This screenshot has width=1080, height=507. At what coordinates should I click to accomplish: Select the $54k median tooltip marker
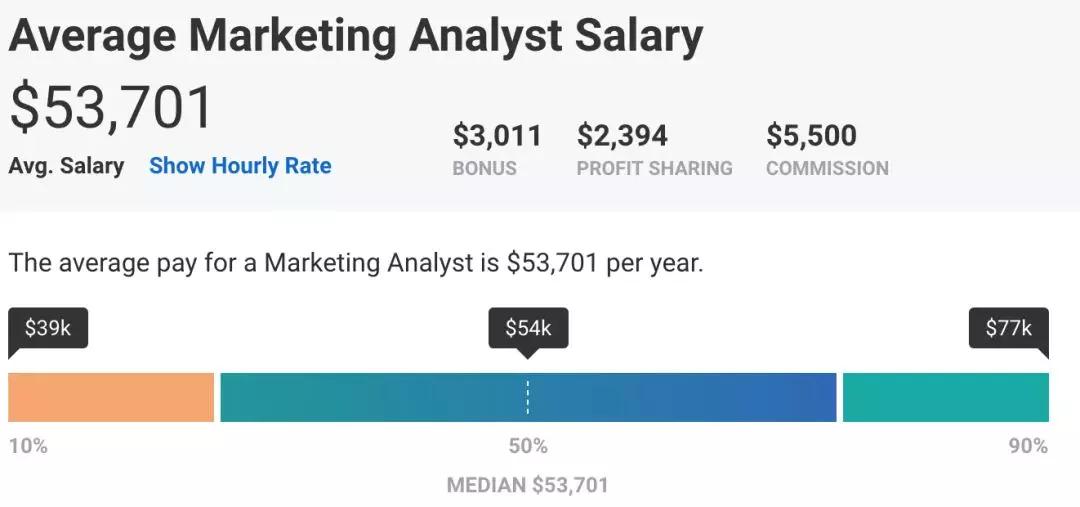click(528, 329)
